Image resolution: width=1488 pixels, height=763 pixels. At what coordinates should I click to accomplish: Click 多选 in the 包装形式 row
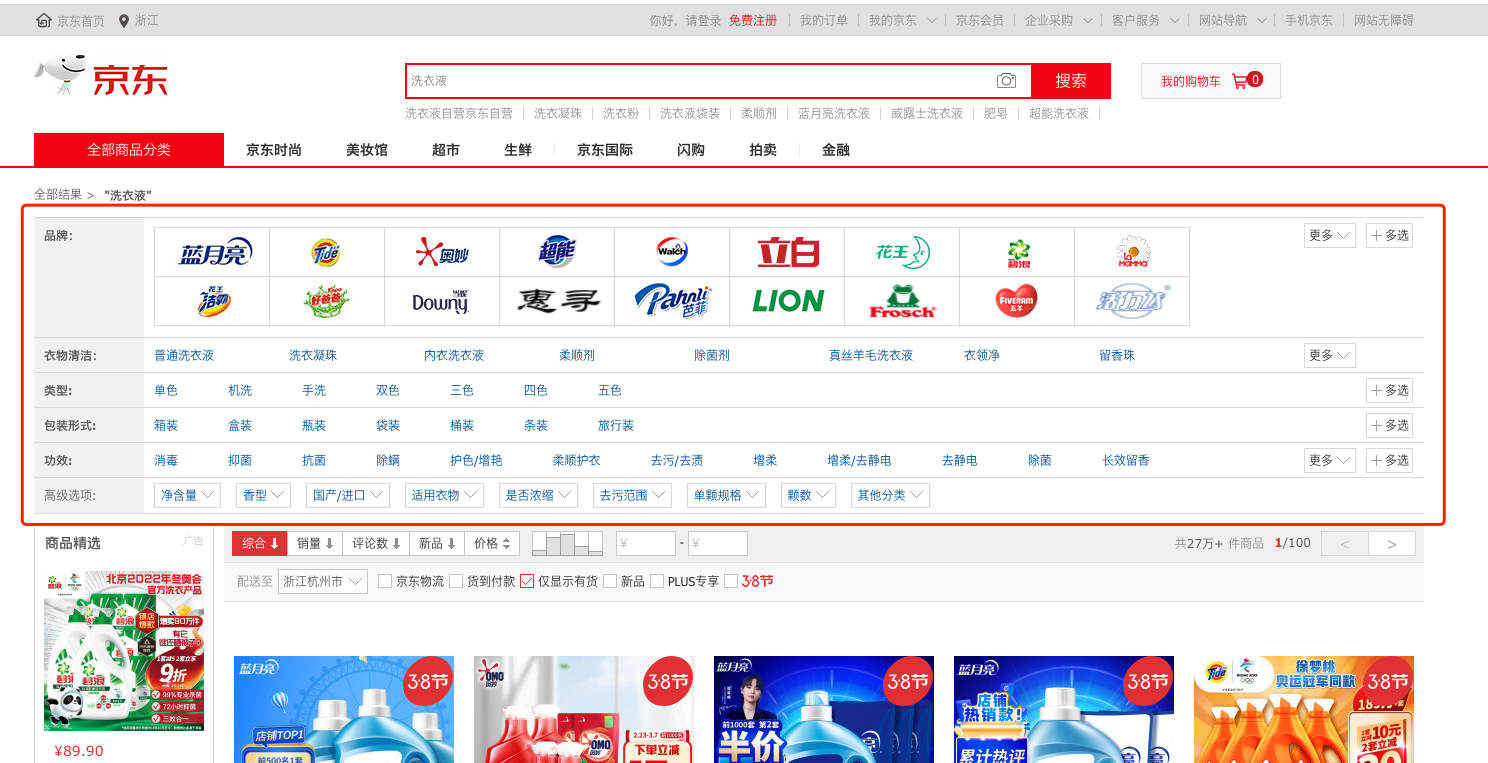tap(1389, 425)
